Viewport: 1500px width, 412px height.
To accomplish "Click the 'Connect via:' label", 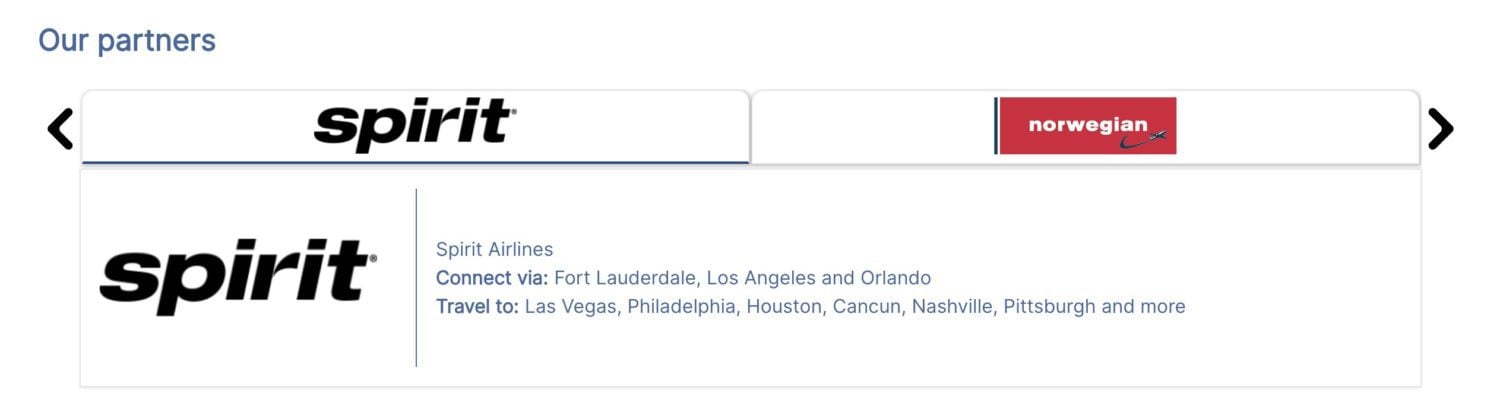I will click(x=492, y=278).
